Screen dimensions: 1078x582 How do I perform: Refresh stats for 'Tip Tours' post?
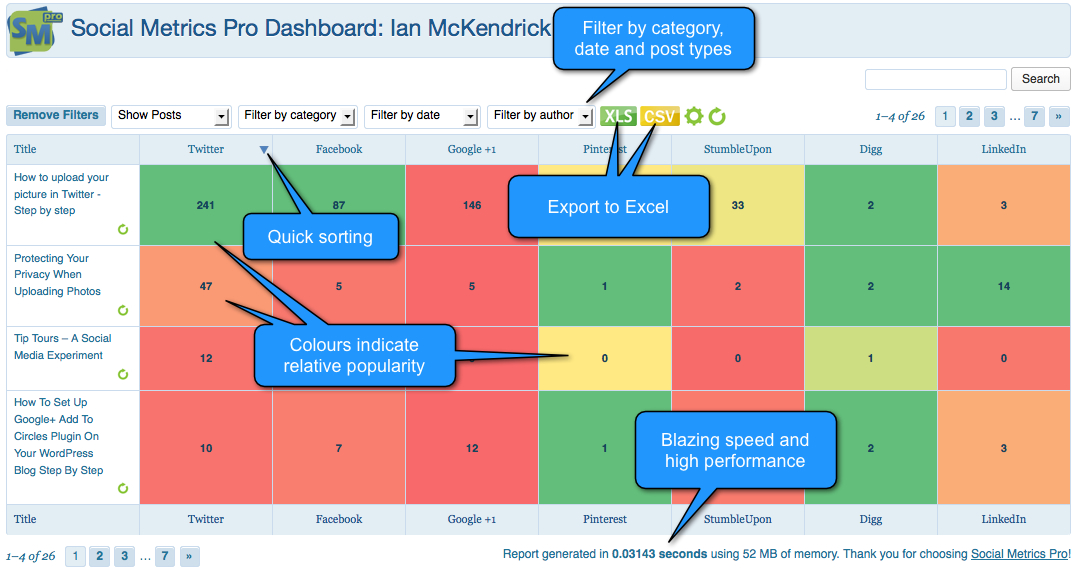123,374
